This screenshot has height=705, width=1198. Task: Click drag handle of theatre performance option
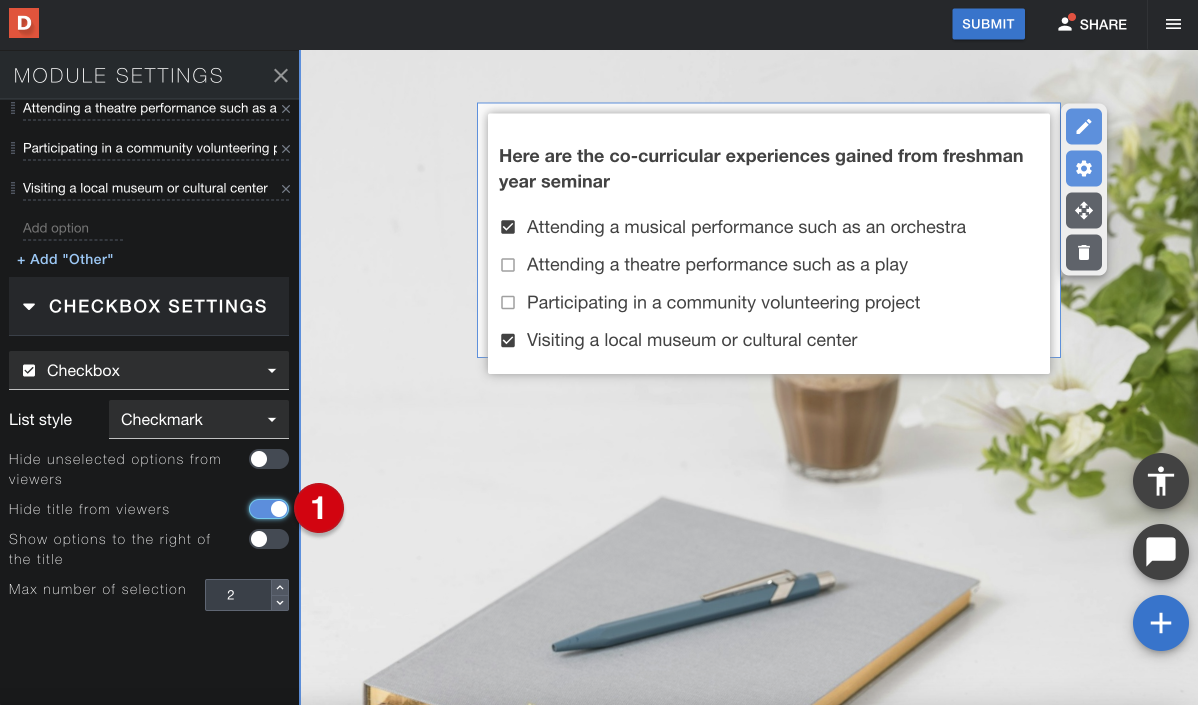click(x=13, y=108)
